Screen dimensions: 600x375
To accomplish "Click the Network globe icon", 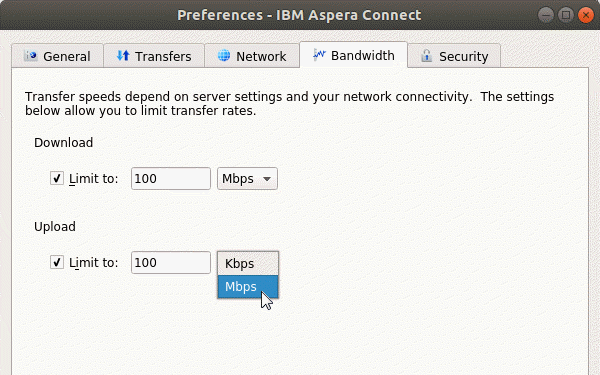I will pyautogui.click(x=224, y=56).
